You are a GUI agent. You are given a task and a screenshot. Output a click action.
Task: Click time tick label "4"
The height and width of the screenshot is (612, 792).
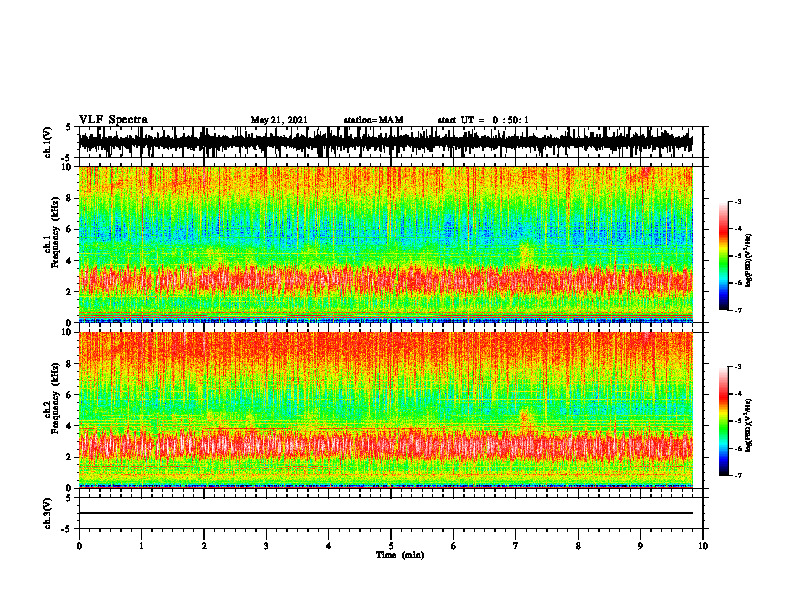(329, 546)
